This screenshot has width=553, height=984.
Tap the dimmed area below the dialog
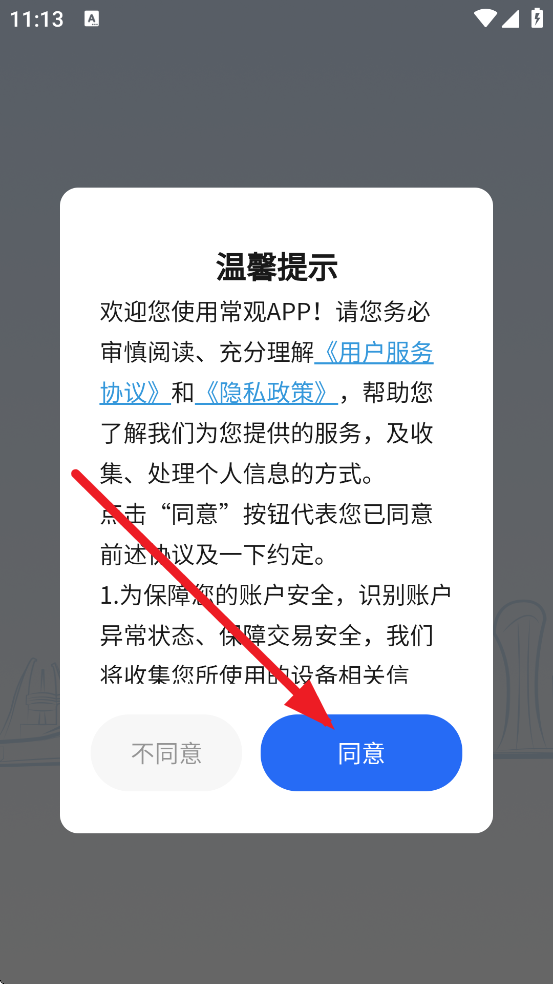tap(276, 907)
